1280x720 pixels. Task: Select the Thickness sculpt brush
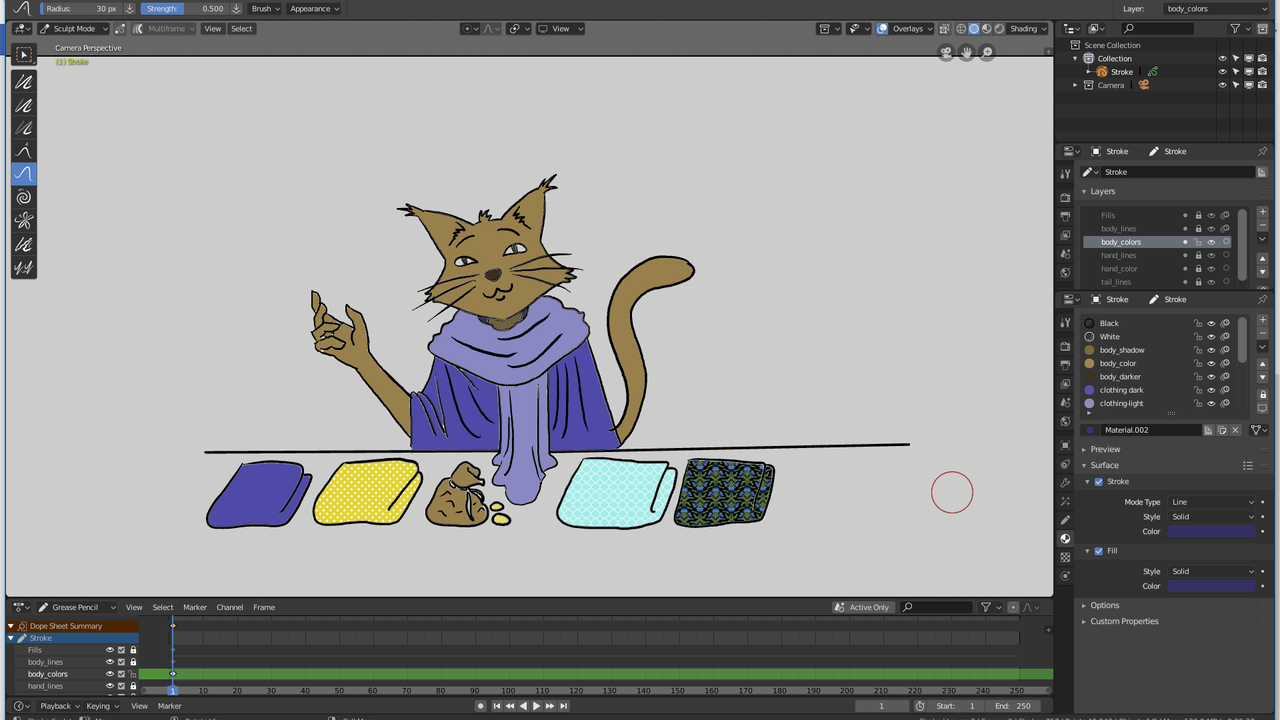click(x=23, y=105)
